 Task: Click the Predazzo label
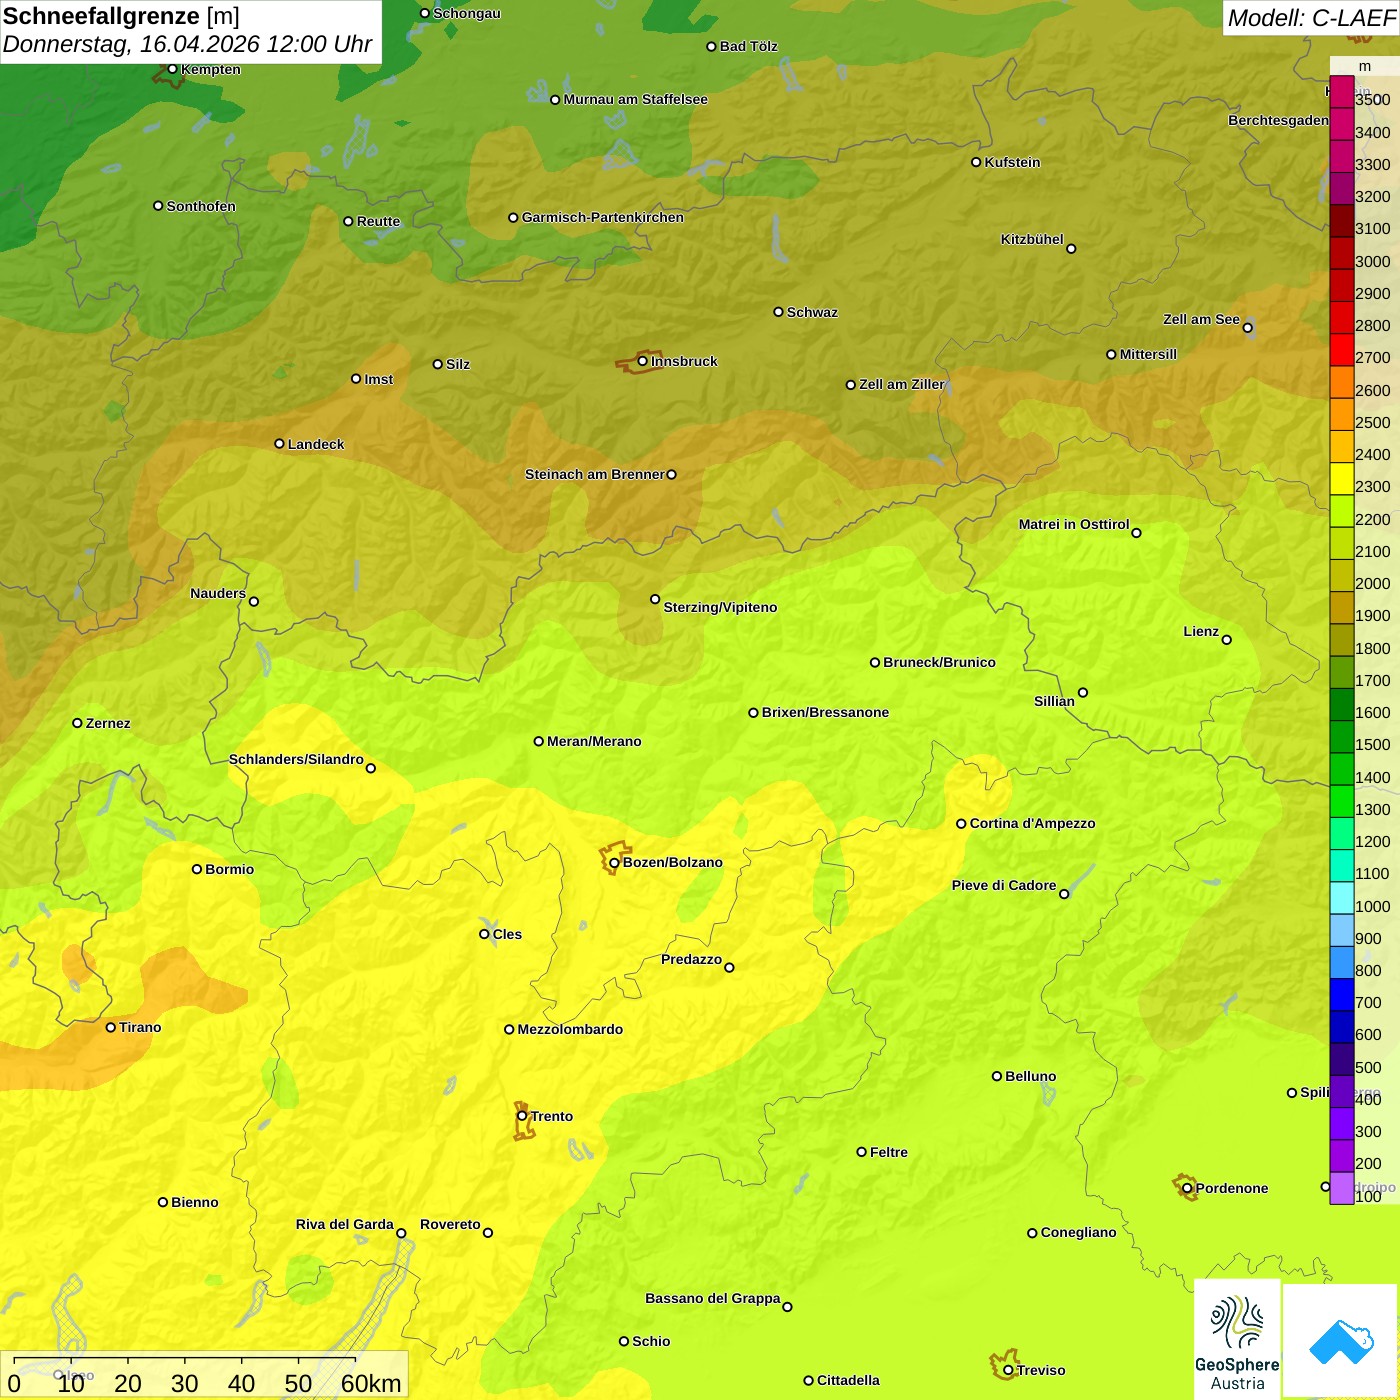[691, 959]
